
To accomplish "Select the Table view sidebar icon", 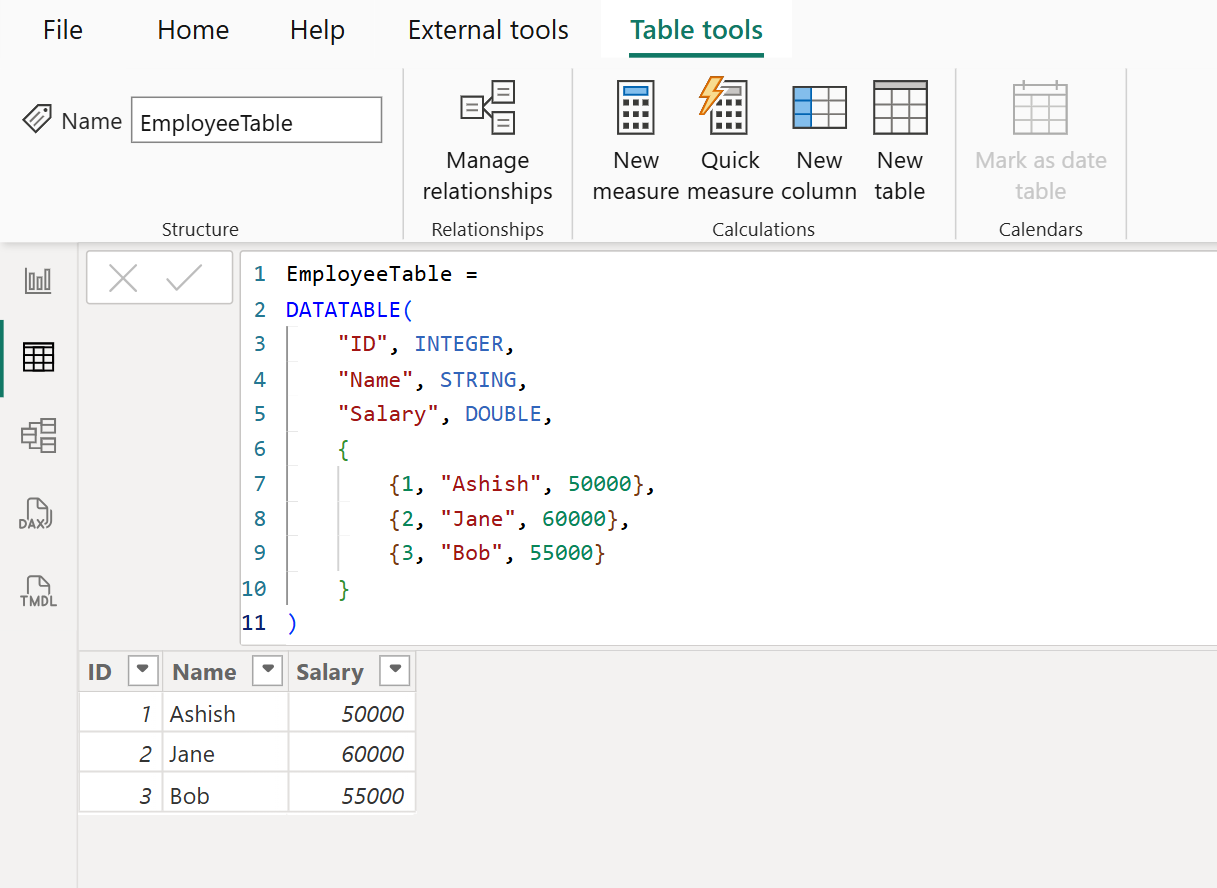I will tap(38, 357).
